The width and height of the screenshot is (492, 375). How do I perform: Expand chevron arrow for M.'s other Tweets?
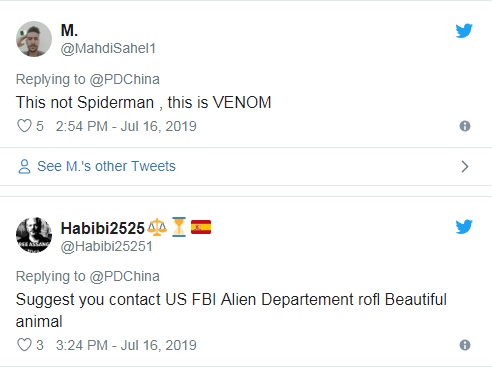coord(465,166)
